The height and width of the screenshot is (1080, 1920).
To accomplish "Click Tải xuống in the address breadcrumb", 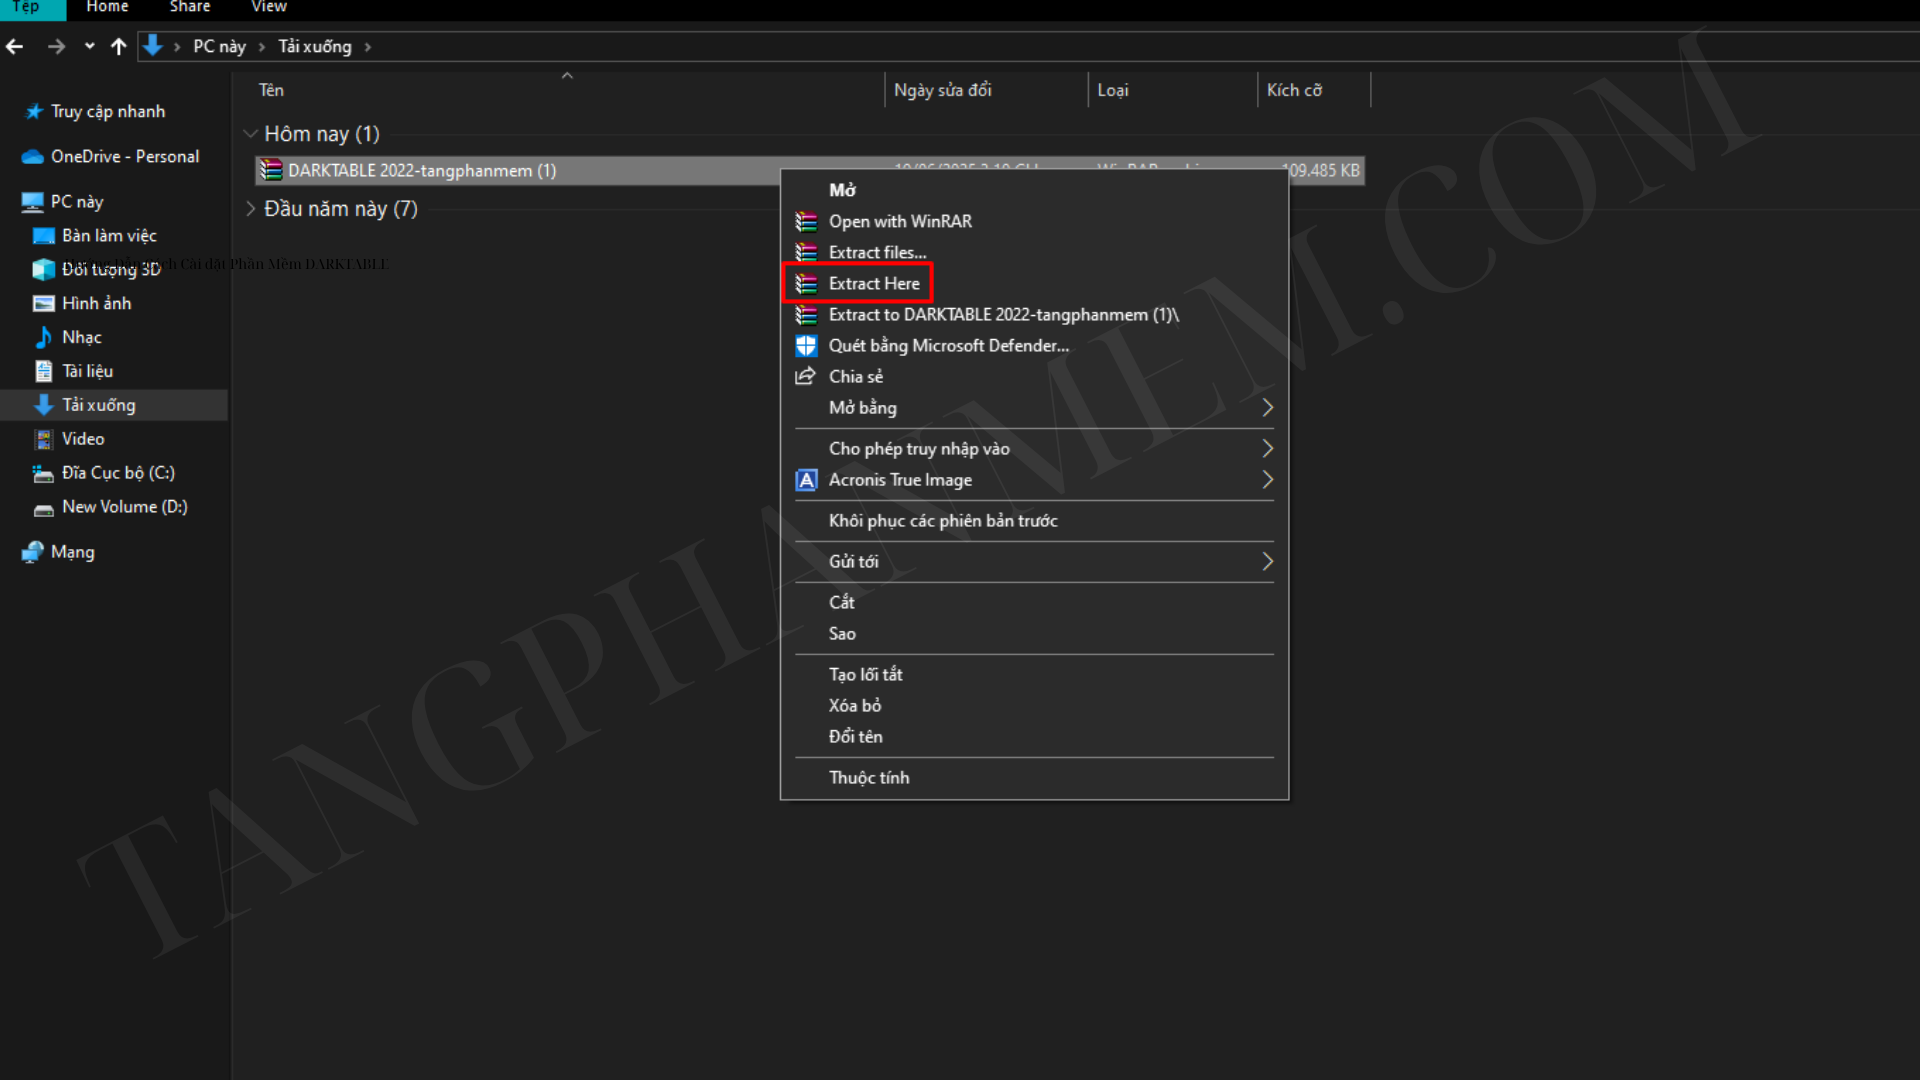I will point(315,47).
